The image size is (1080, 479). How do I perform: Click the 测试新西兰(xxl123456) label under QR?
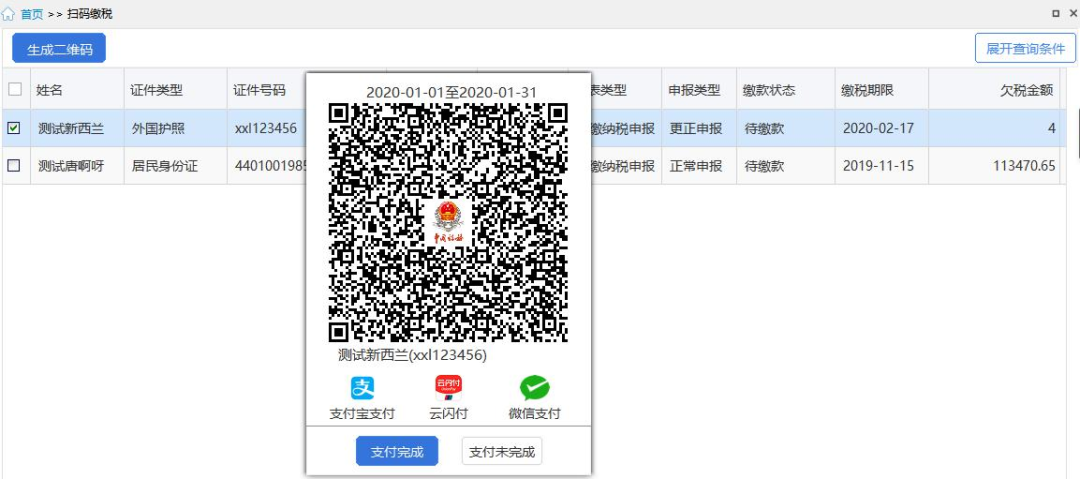[412, 355]
